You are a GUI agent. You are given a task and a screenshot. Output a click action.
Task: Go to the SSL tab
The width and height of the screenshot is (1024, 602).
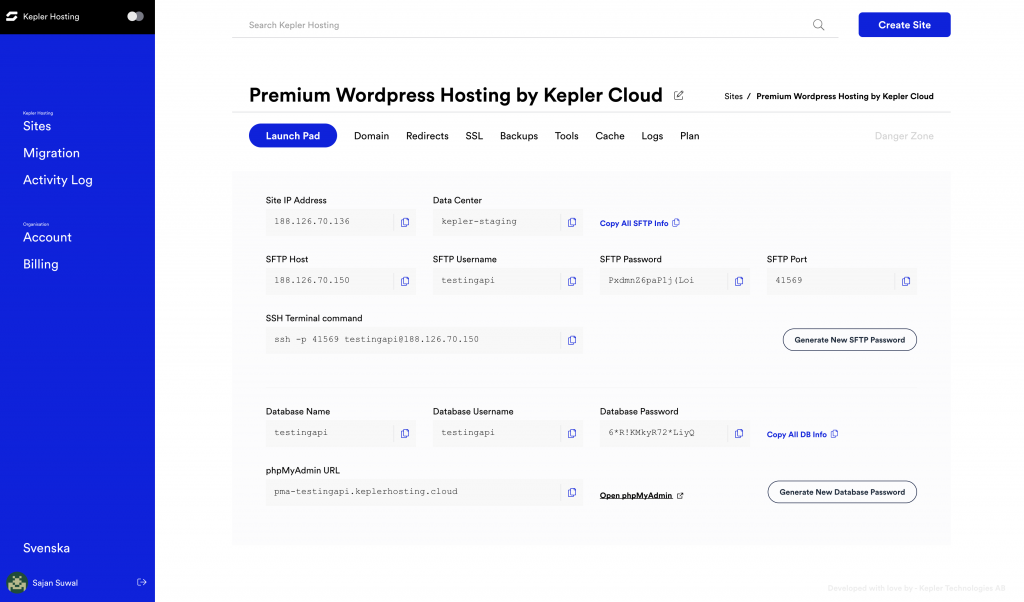point(474,136)
